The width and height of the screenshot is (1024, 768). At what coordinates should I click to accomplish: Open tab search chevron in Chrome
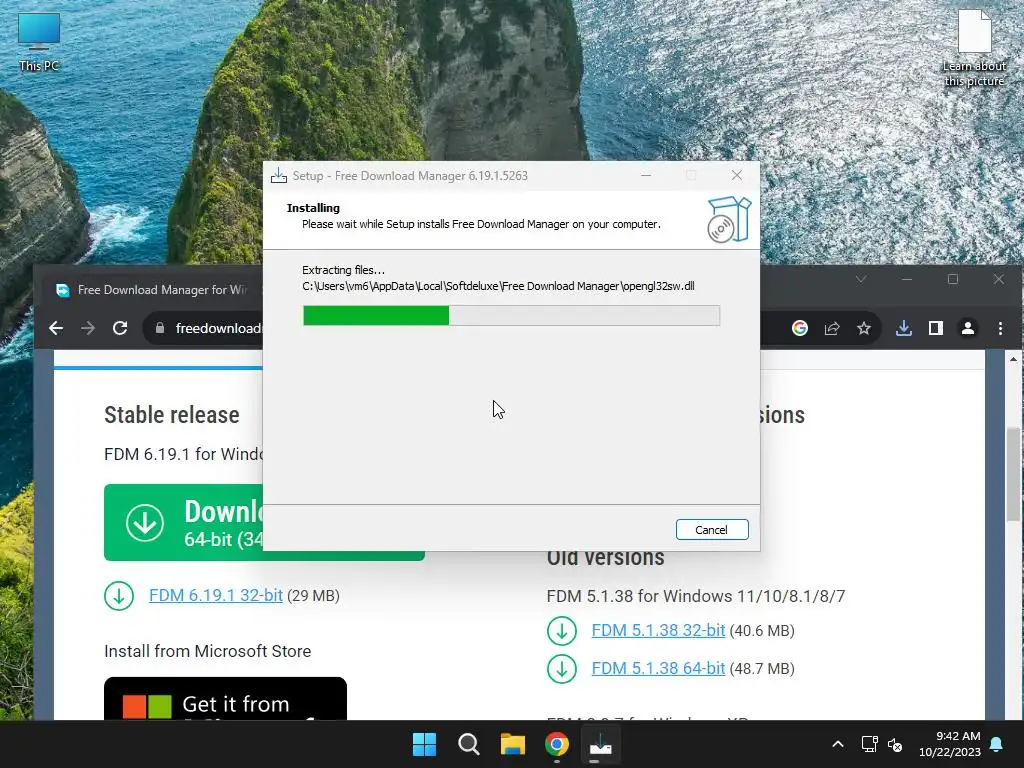click(x=861, y=280)
